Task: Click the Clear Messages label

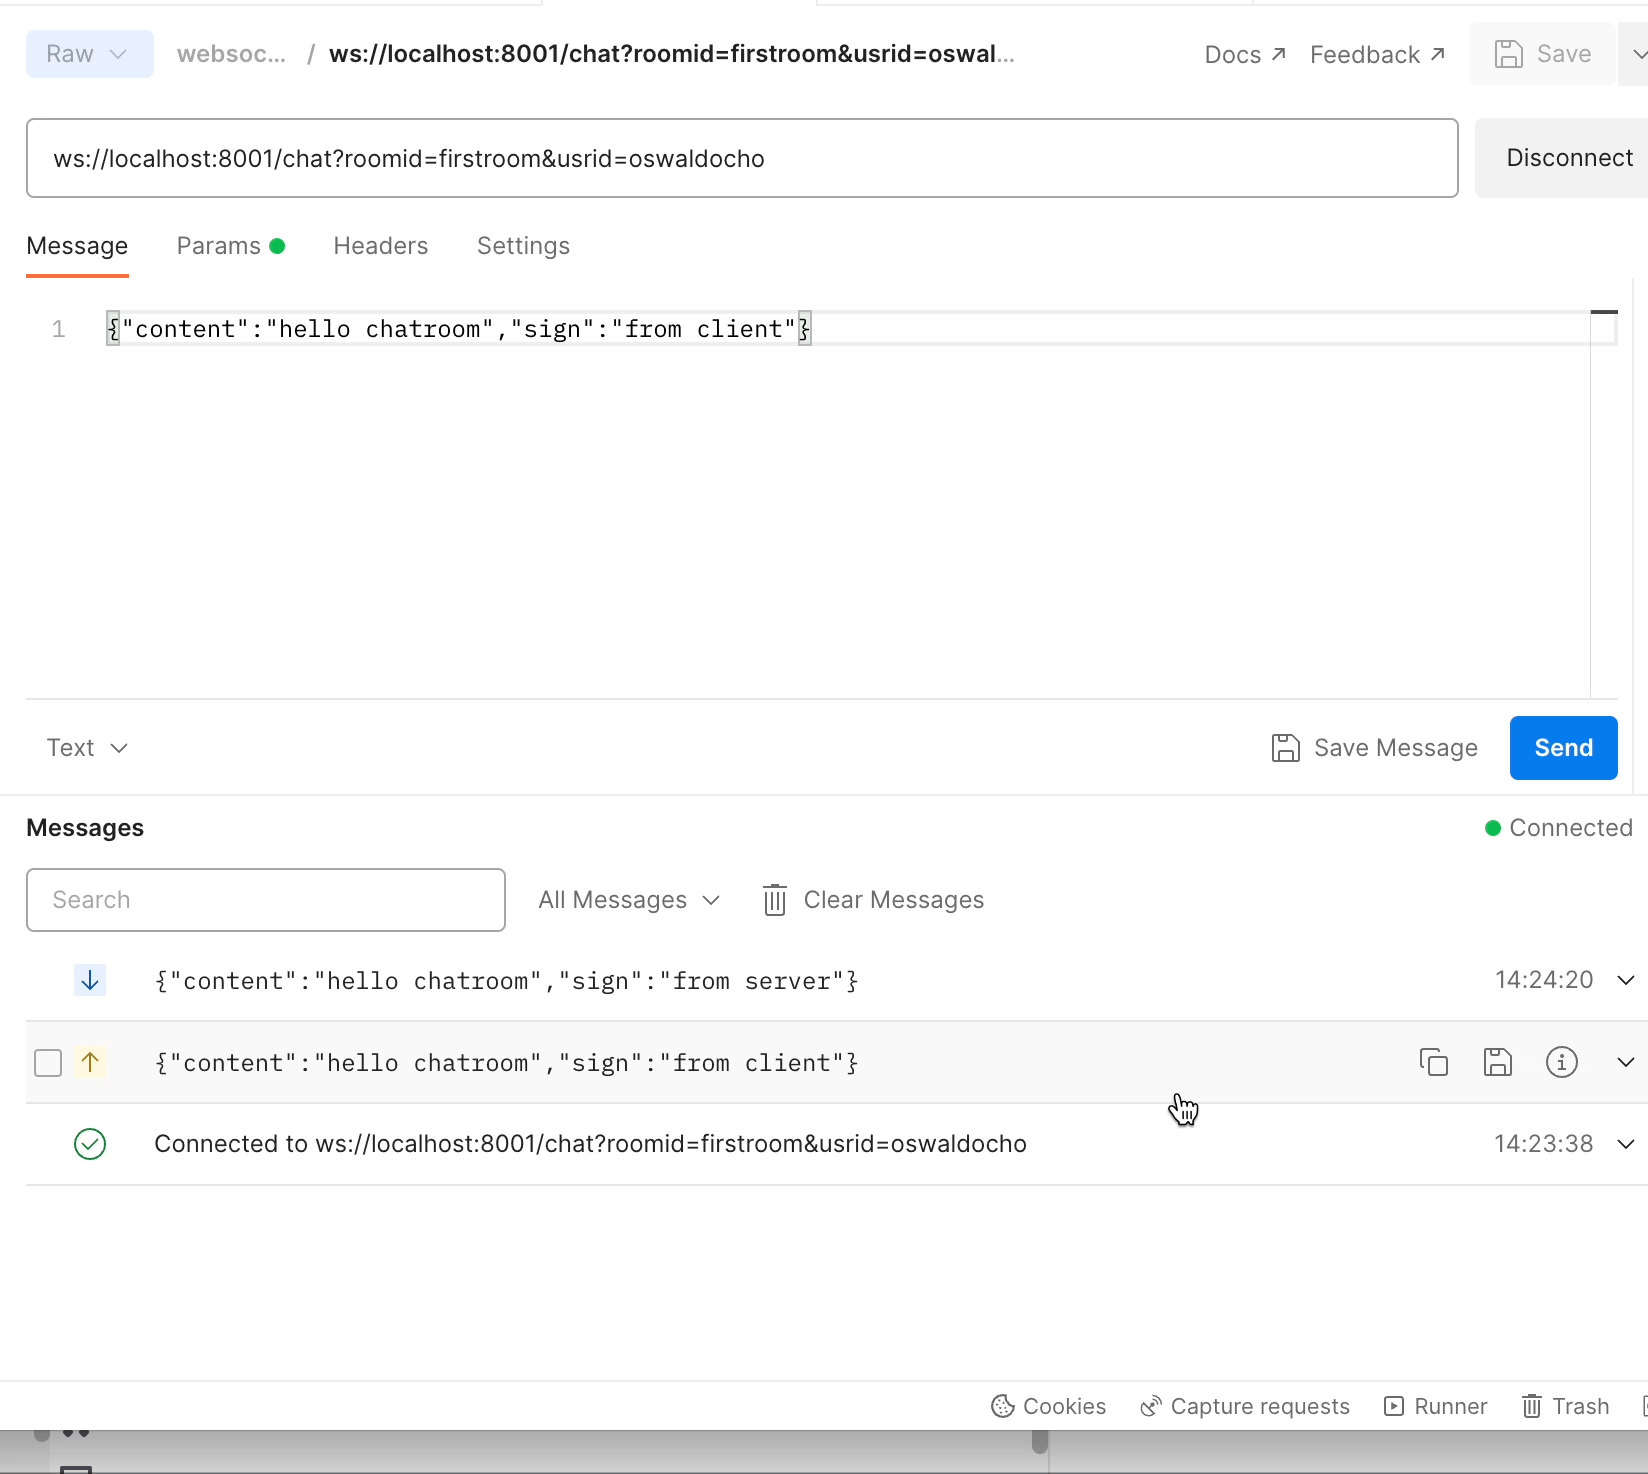Action: (894, 900)
